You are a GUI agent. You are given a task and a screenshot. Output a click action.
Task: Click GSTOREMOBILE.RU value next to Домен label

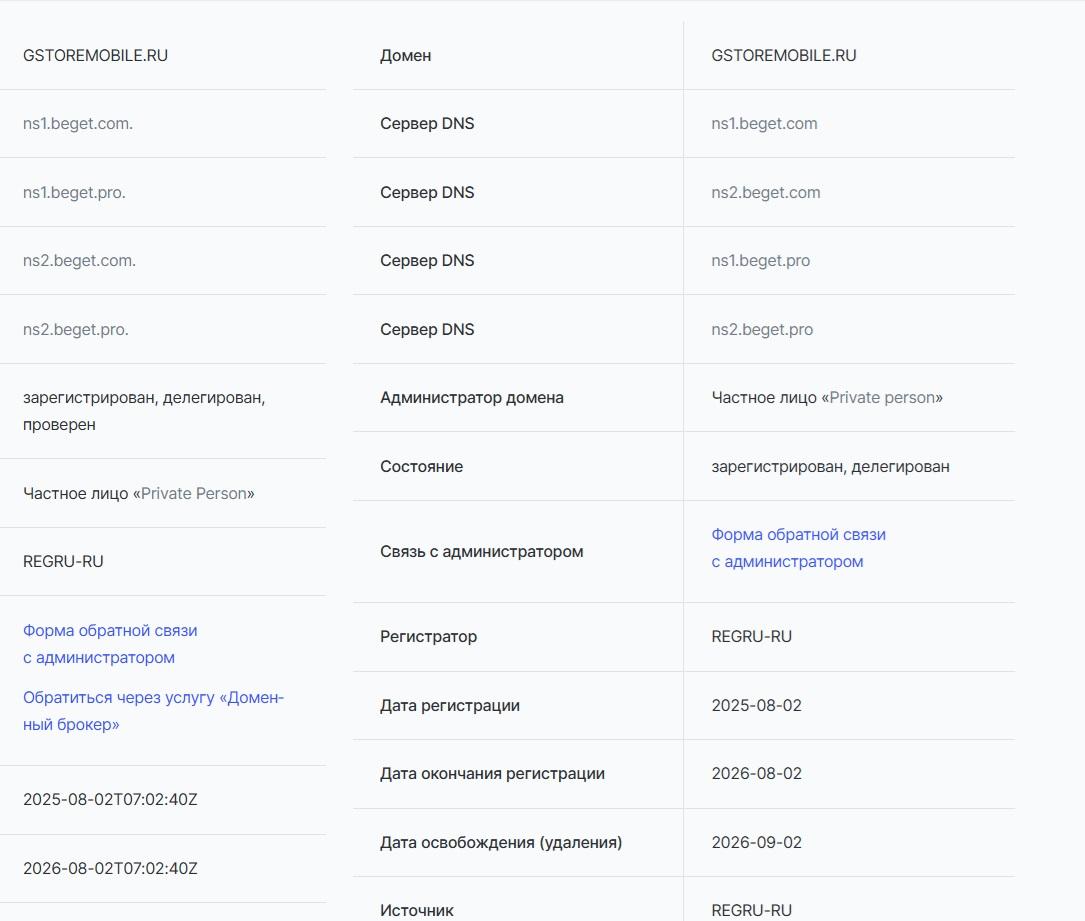coord(784,56)
